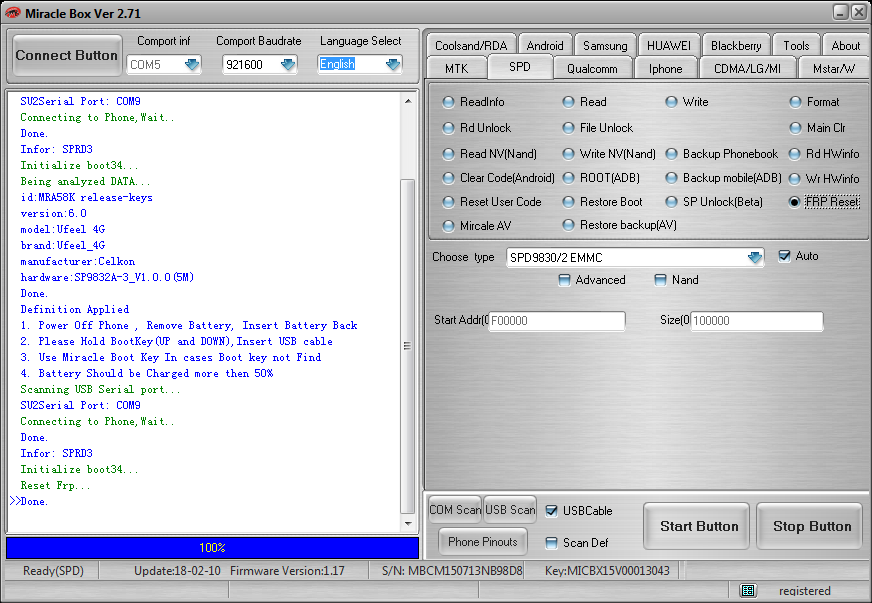Switch to the Coolsand/RDA tab
872x603 pixels.
(x=471, y=45)
